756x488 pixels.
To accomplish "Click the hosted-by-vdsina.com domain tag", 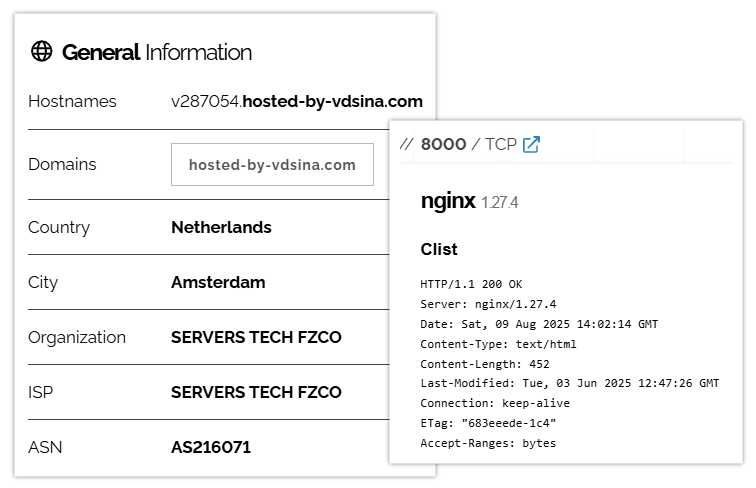I will pyautogui.click(x=272, y=164).
